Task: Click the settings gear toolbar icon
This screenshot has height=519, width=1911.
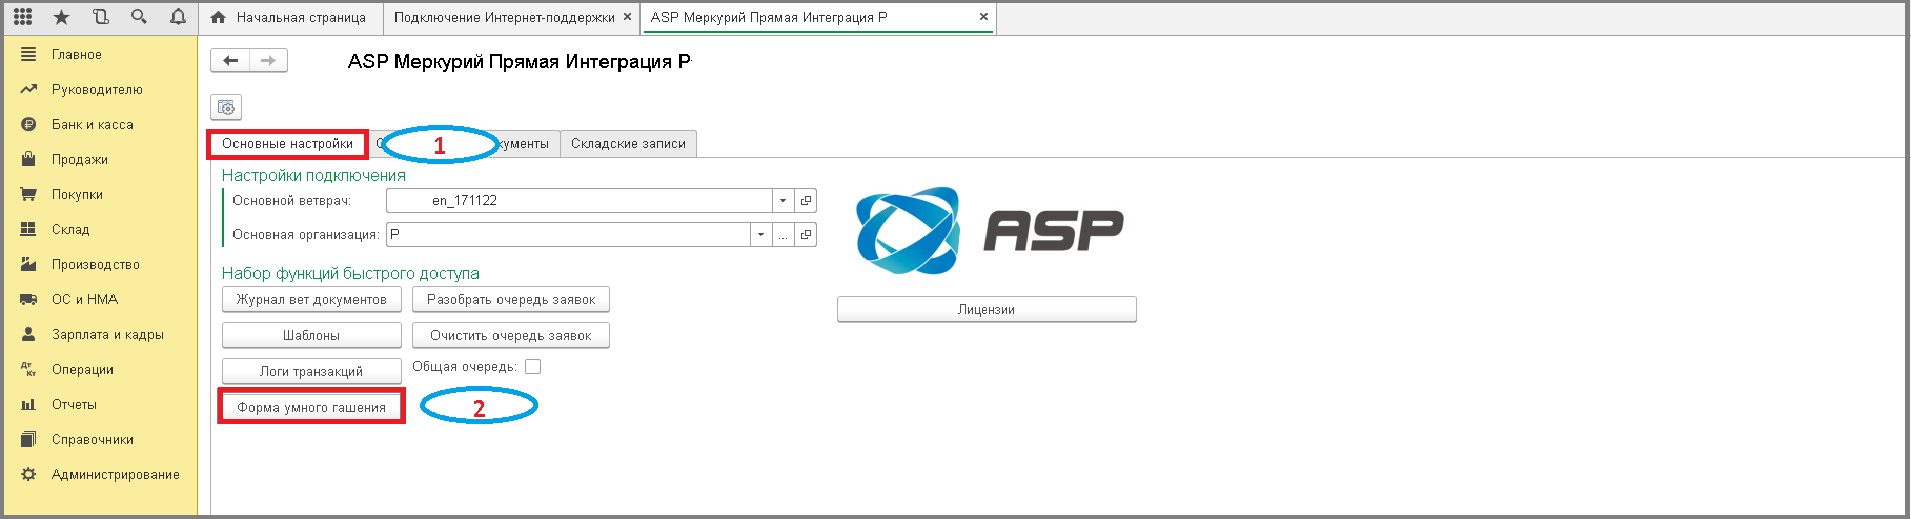Action: pyautogui.click(x=226, y=107)
